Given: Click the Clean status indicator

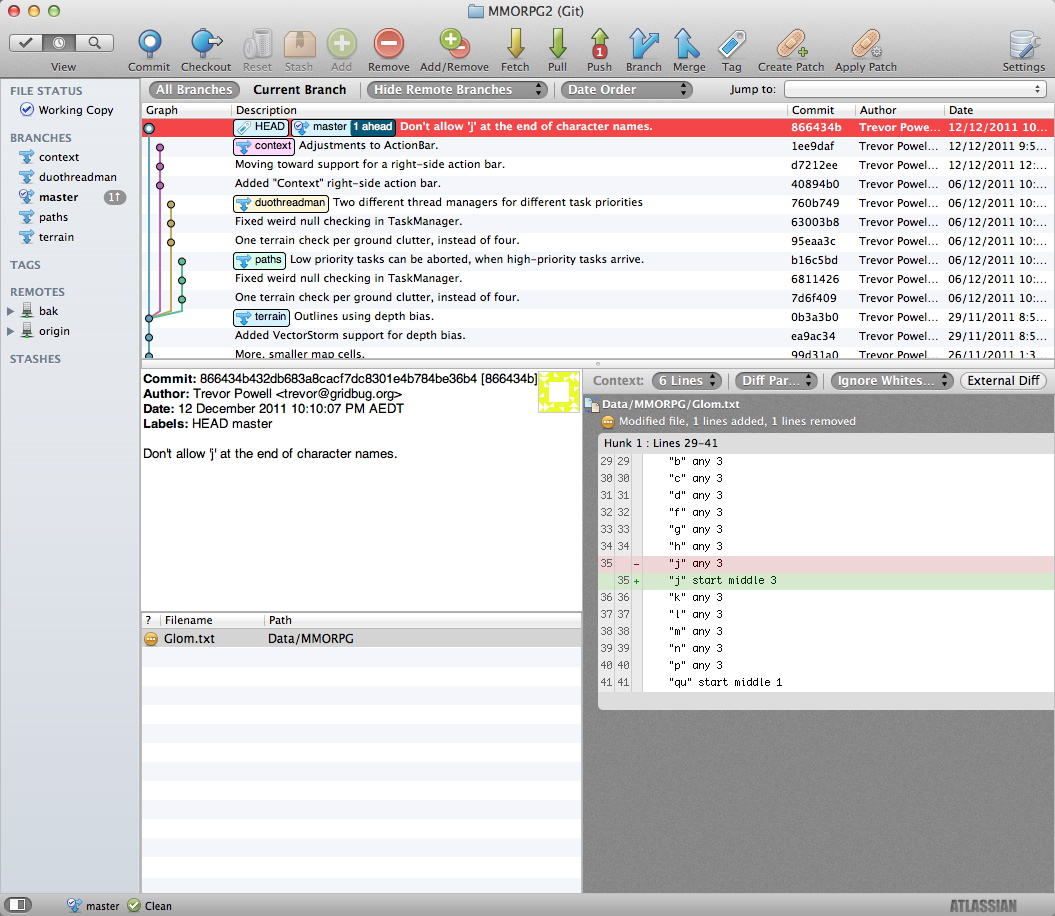Looking at the screenshot, I should (149, 906).
